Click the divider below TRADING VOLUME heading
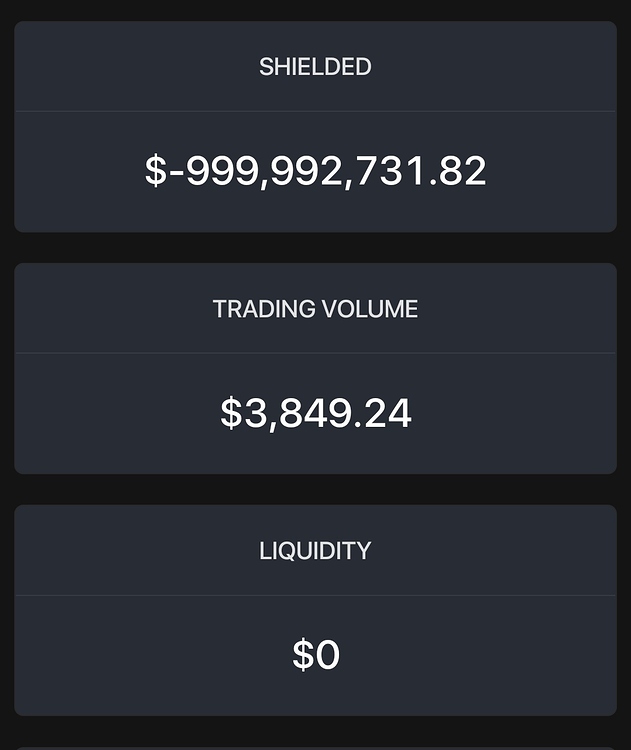Viewport: 631px width, 750px height. 315,353
